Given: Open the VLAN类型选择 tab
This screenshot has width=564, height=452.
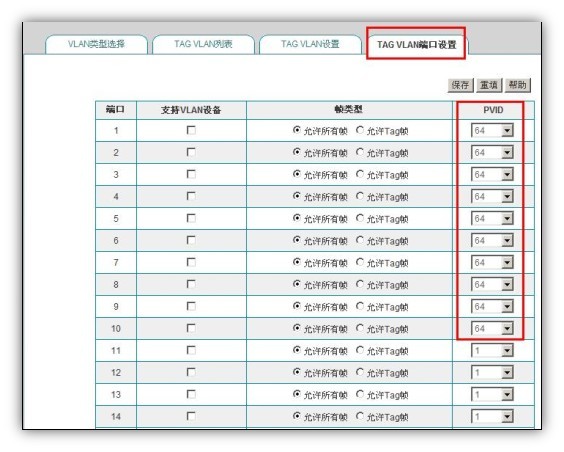Looking at the screenshot, I should 96,44.
